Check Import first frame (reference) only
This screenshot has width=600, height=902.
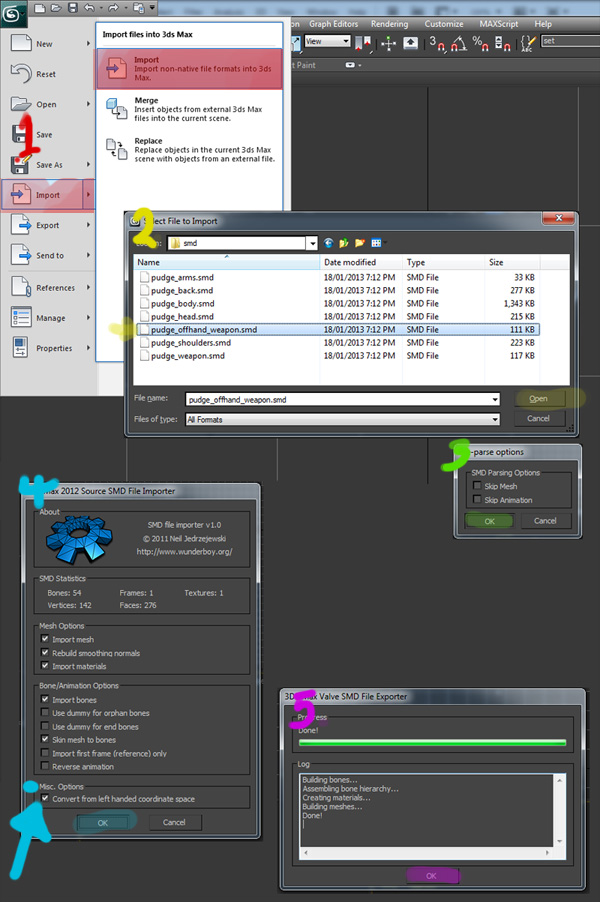(45, 753)
